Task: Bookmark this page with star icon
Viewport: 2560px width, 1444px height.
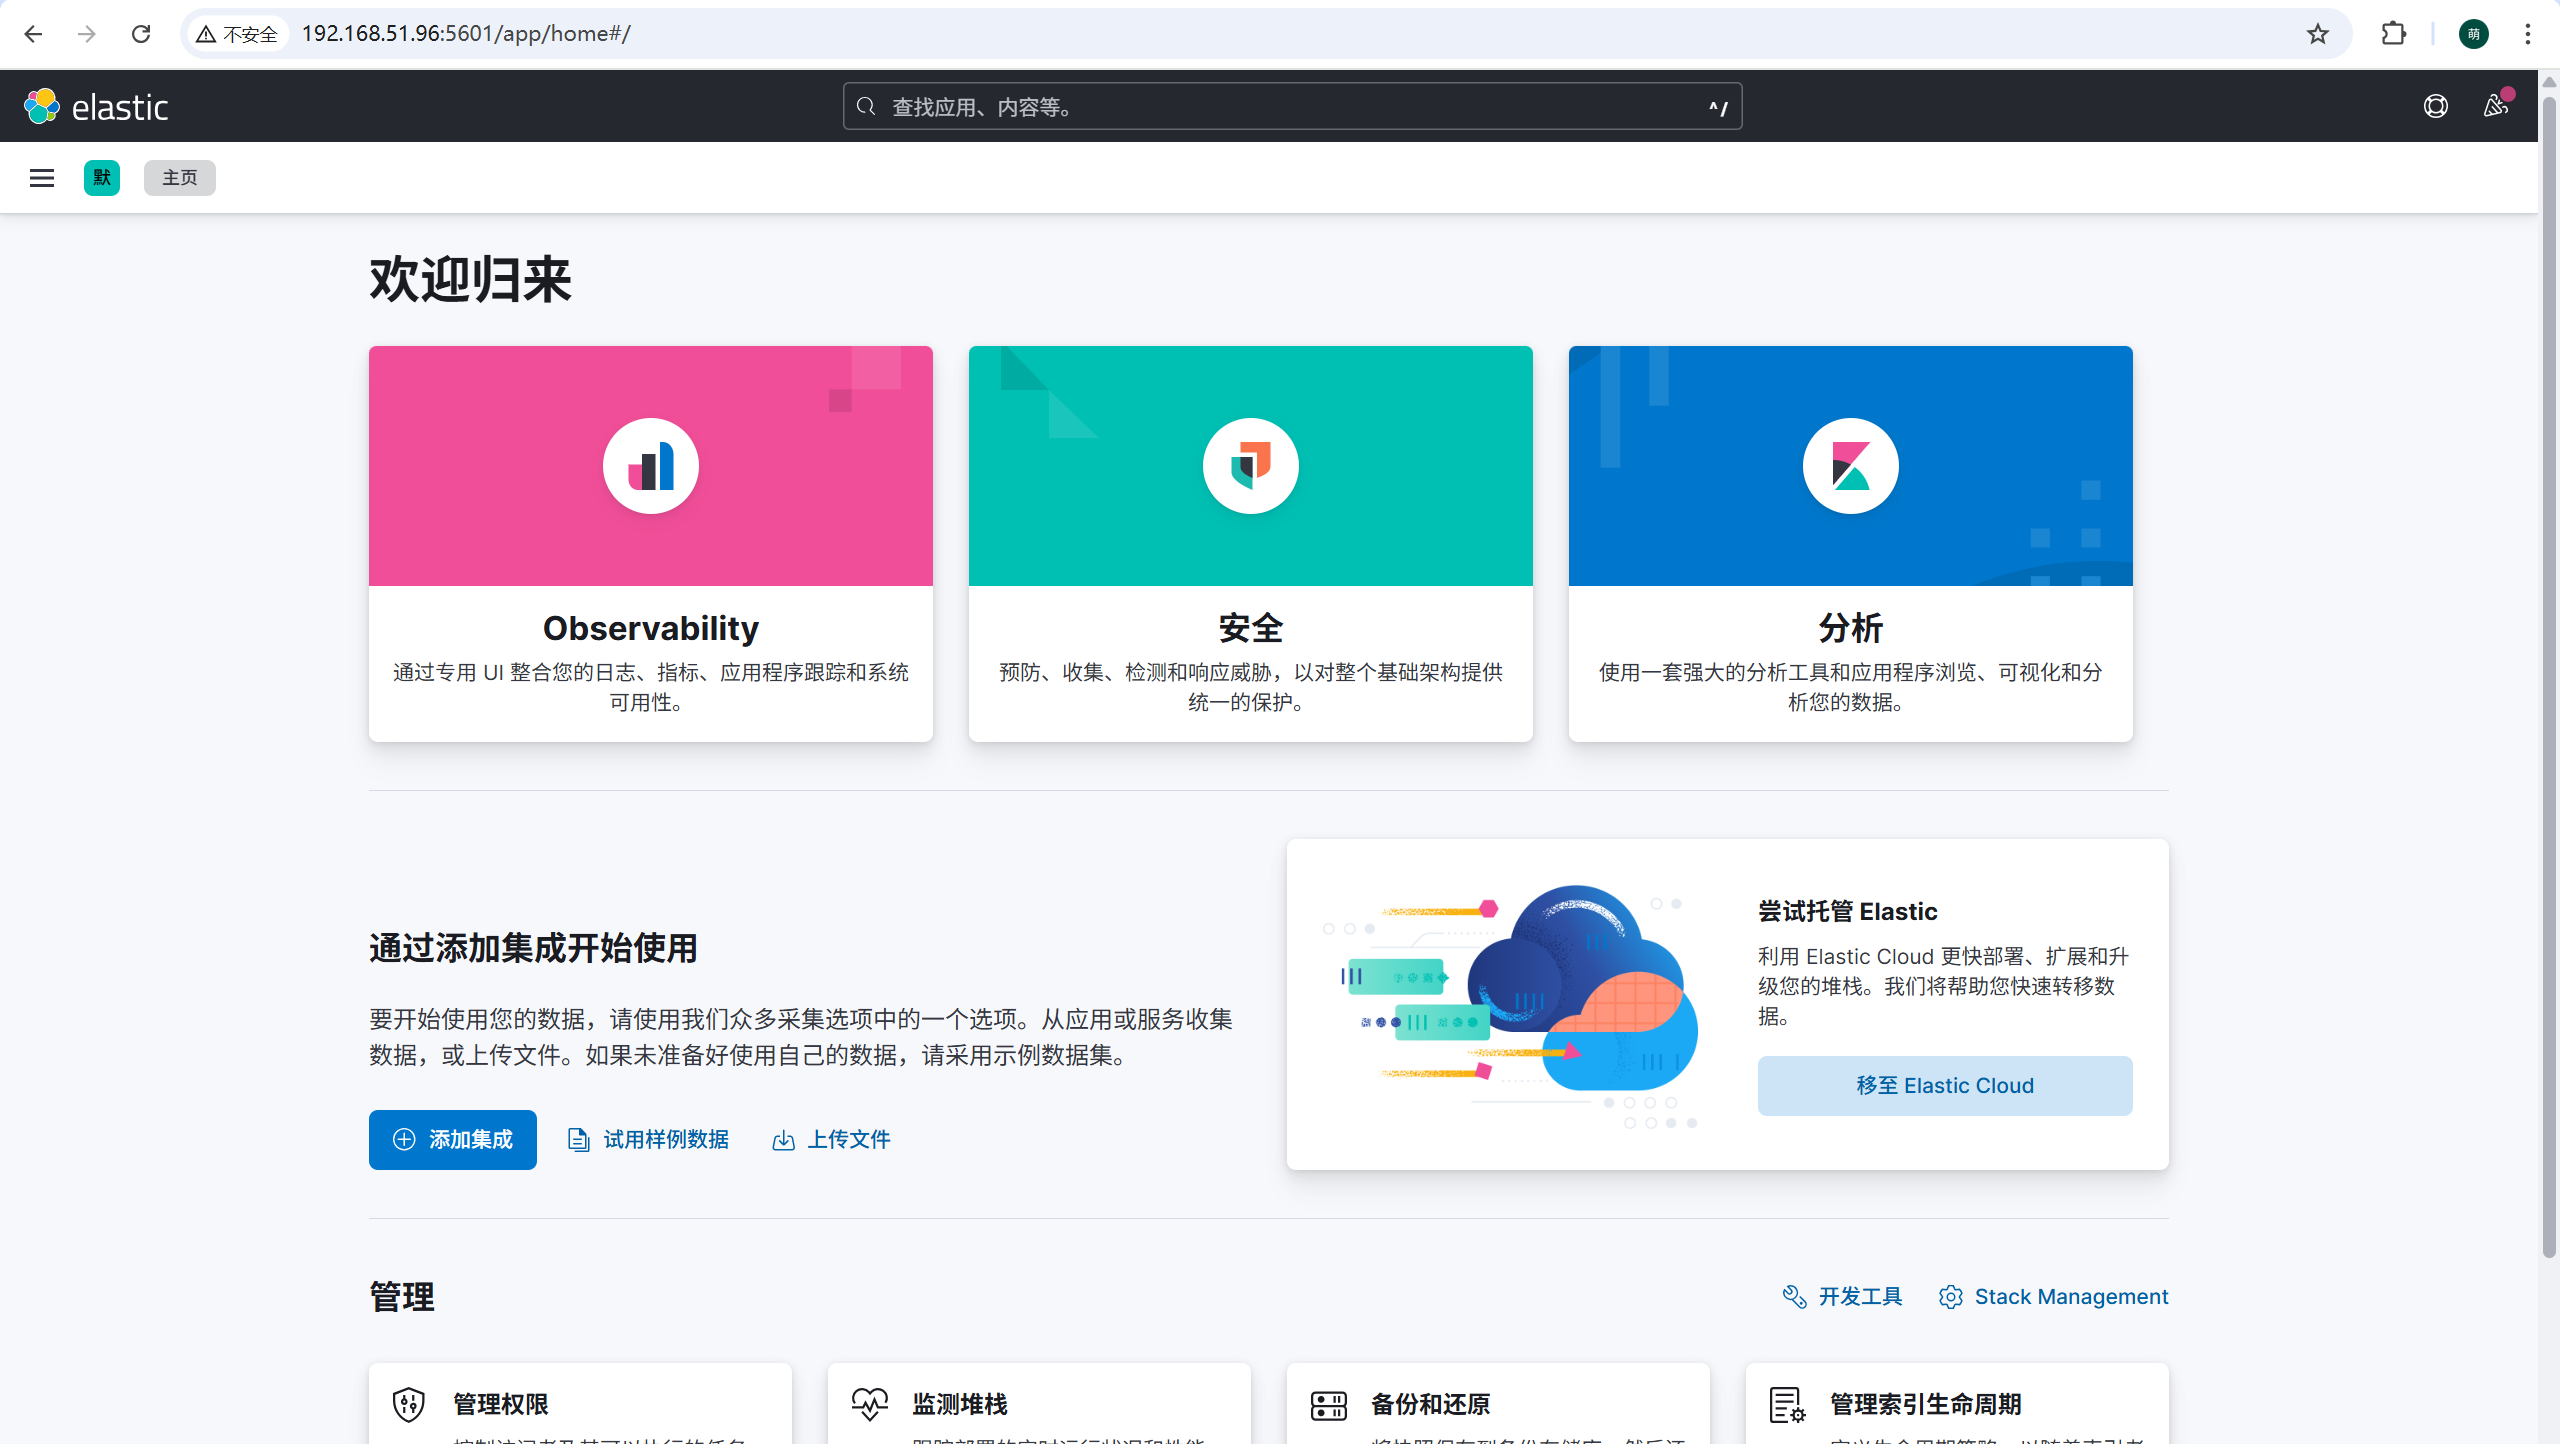Action: click(x=2317, y=34)
